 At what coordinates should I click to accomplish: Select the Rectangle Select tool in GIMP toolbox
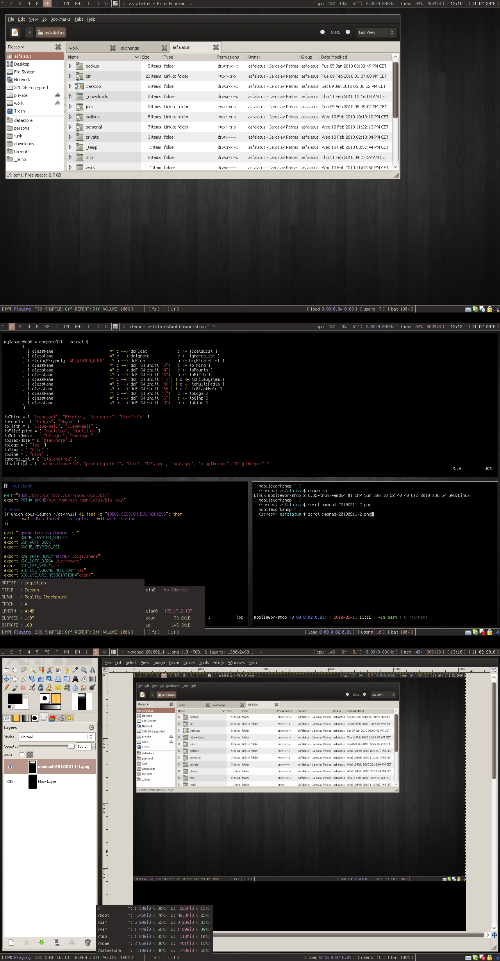coord(7,670)
